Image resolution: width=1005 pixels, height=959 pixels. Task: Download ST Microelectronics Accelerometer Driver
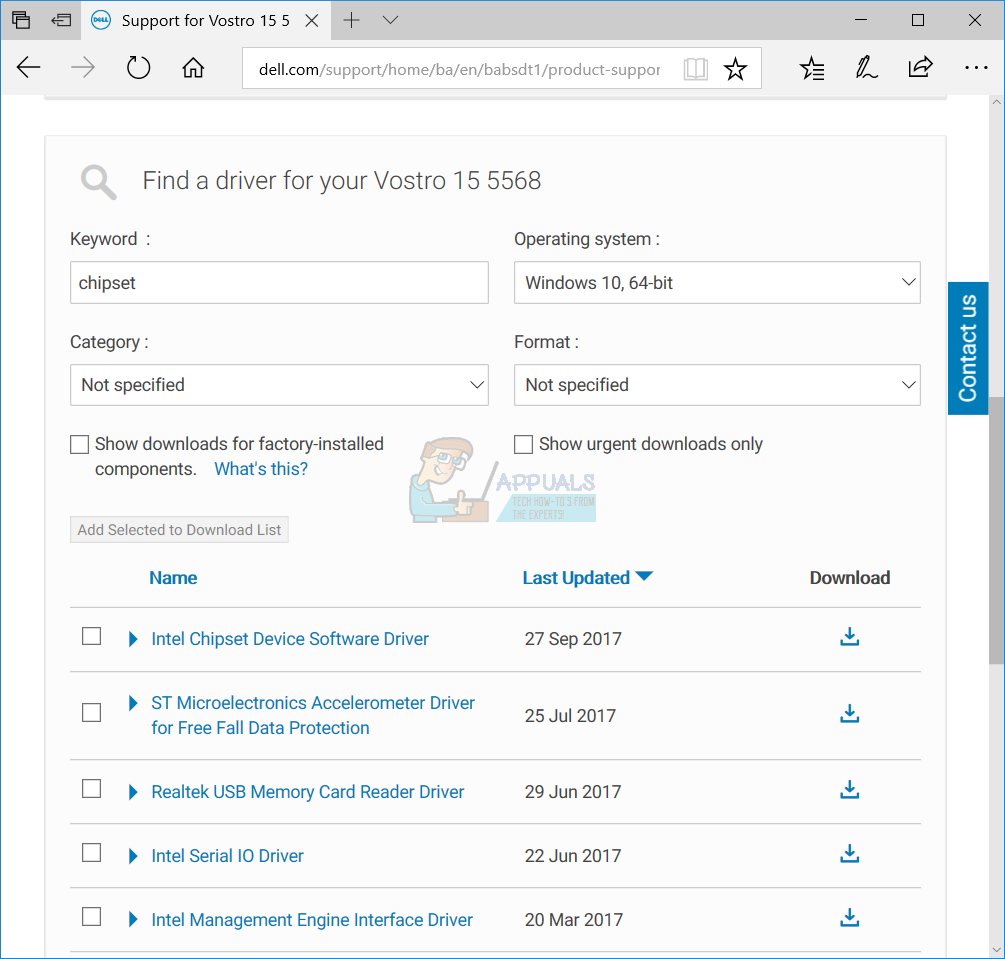click(849, 713)
